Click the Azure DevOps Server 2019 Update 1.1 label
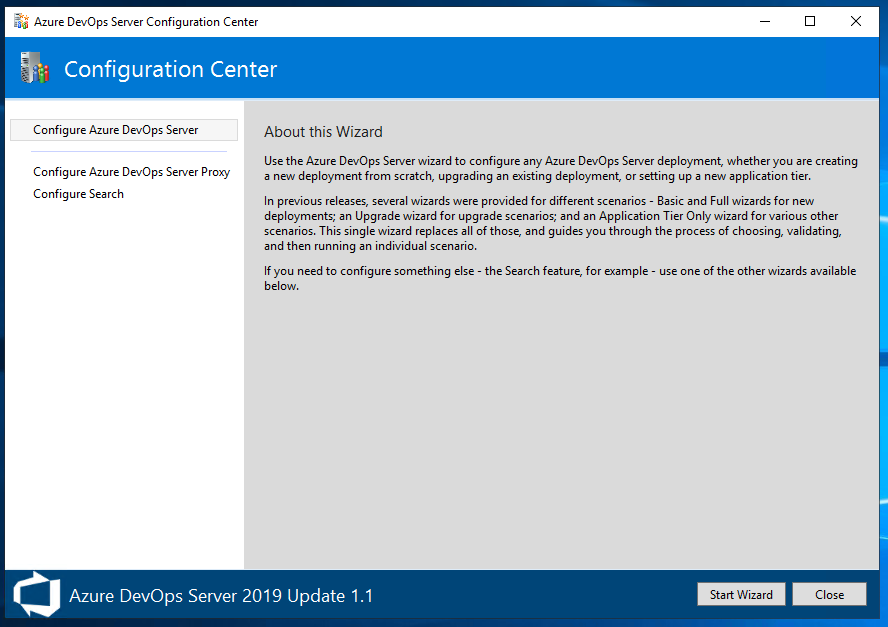This screenshot has width=888, height=627. pos(221,596)
